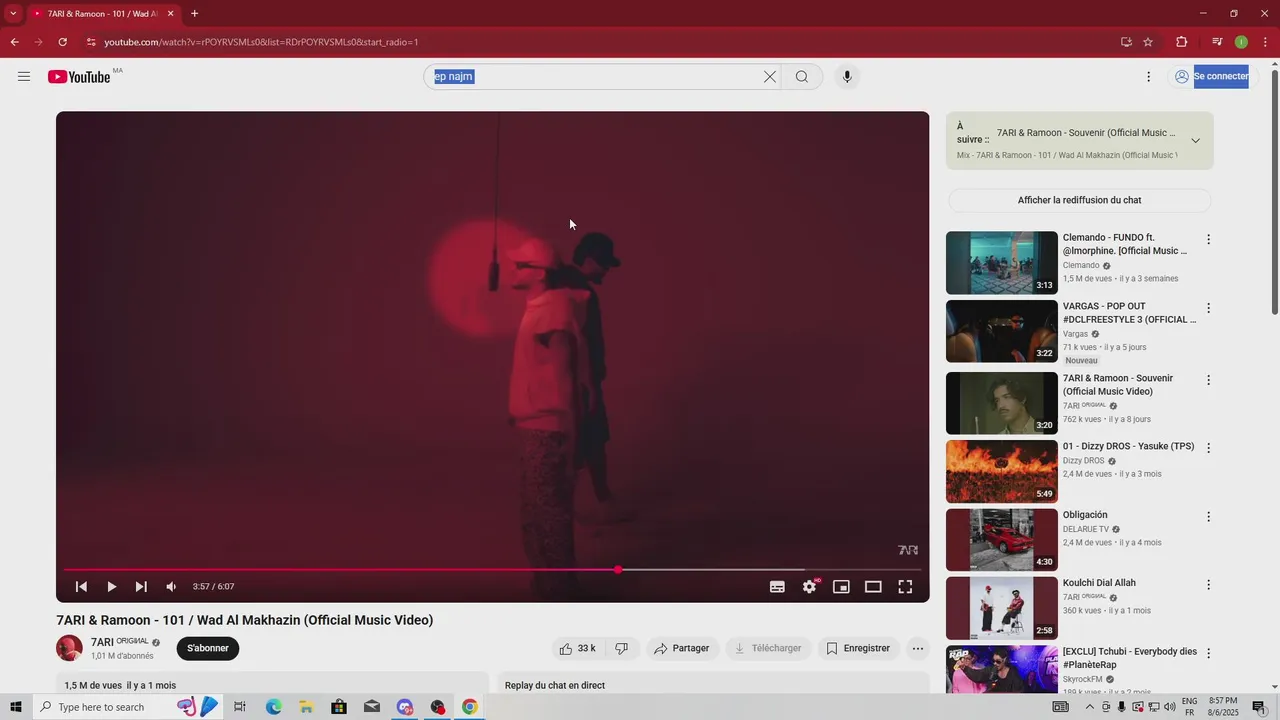Click the progress bar scrubber dot
Viewport: 1280px width, 720px height.
pyautogui.click(x=618, y=570)
